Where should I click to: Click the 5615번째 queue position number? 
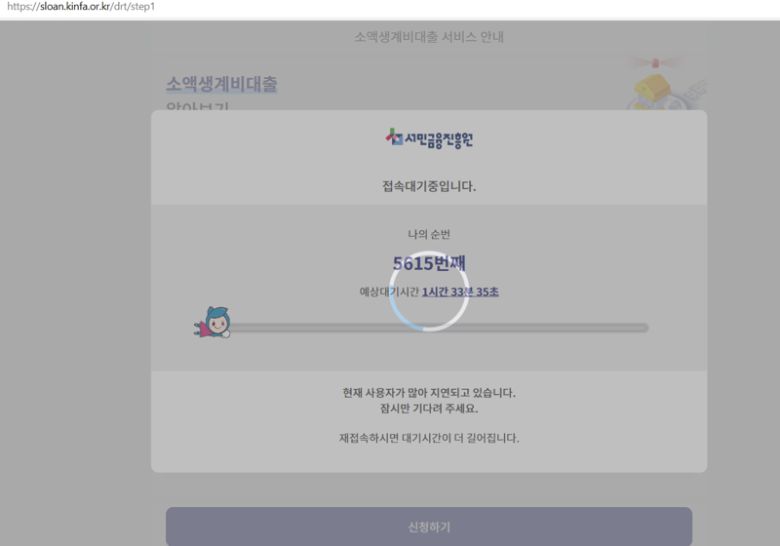point(429,263)
